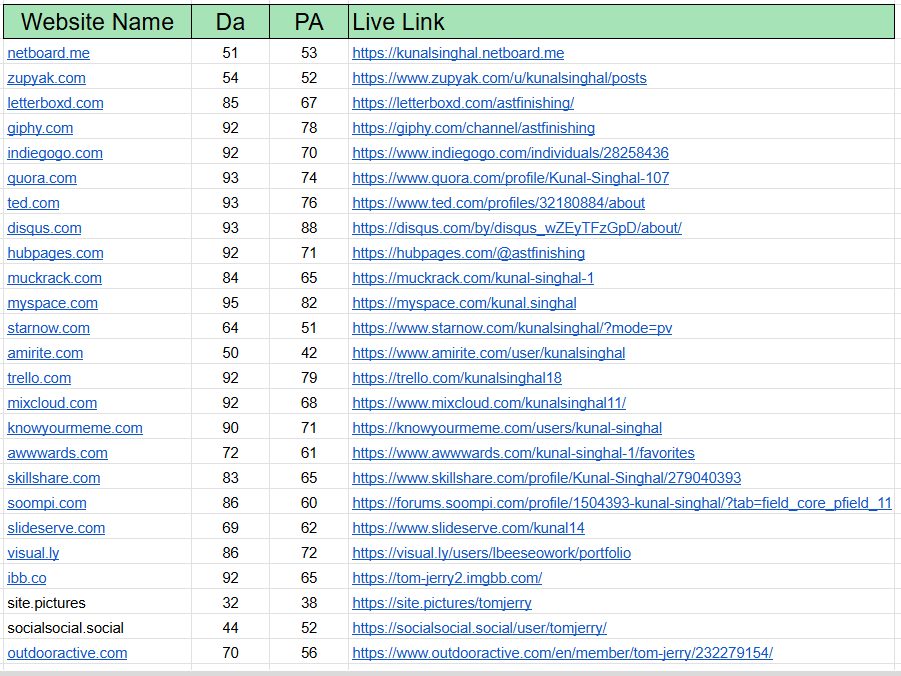This screenshot has width=901, height=676.
Task: Select Da value 95 for myspace.com
Action: point(230,303)
